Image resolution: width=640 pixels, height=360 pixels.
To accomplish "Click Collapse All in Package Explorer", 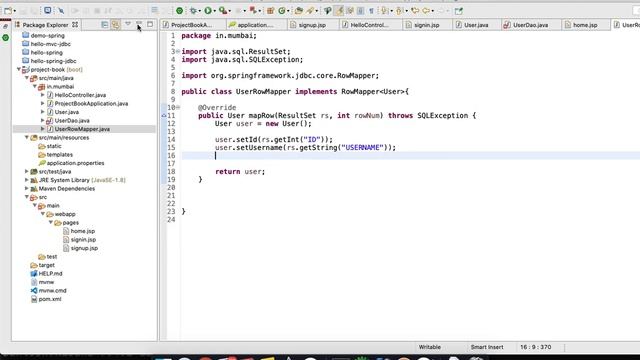I will pos(104,25).
